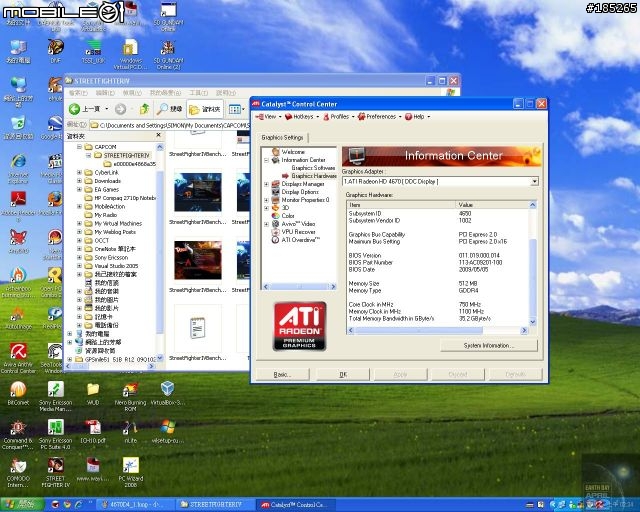Click the Windows Start button
640x512 pixels.
[x=21, y=505]
